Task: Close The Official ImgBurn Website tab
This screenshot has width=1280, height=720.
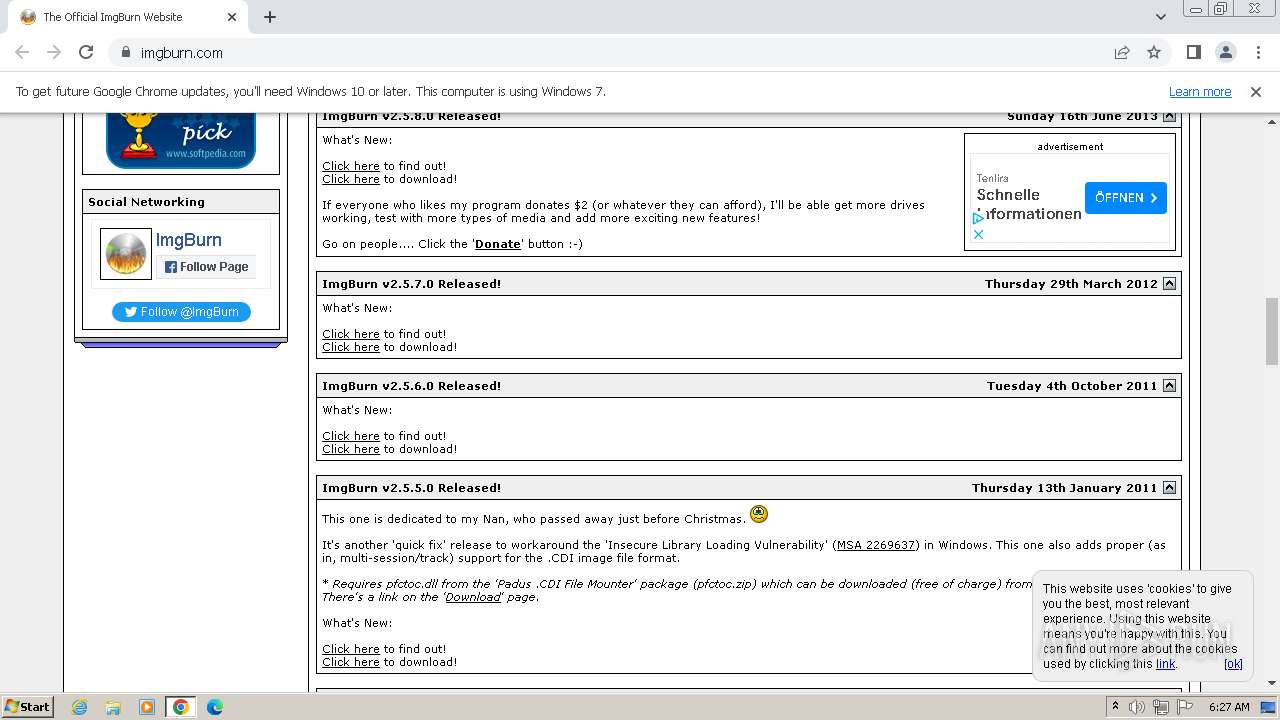Action: pyautogui.click(x=232, y=17)
